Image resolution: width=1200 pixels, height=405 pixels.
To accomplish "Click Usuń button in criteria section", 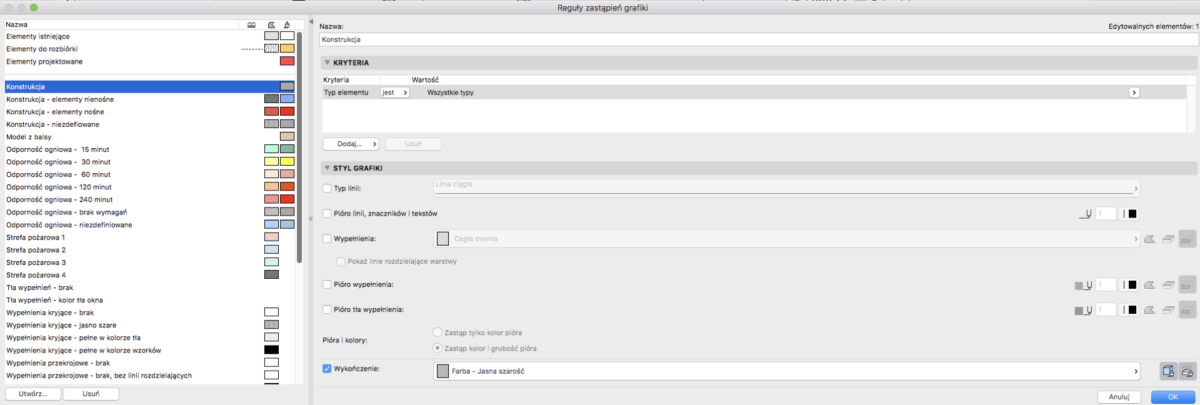I will pyautogui.click(x=413, y=143).
